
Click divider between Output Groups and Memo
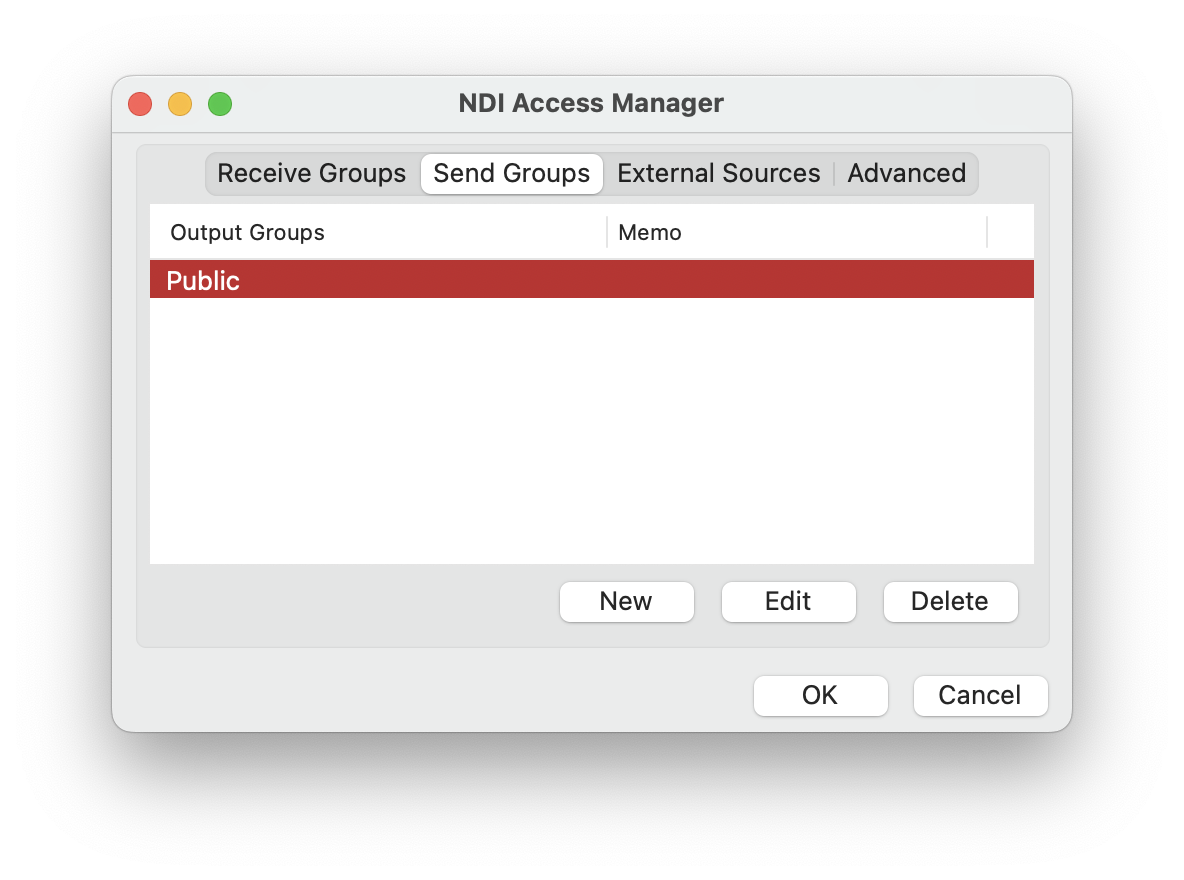(607, 232)
